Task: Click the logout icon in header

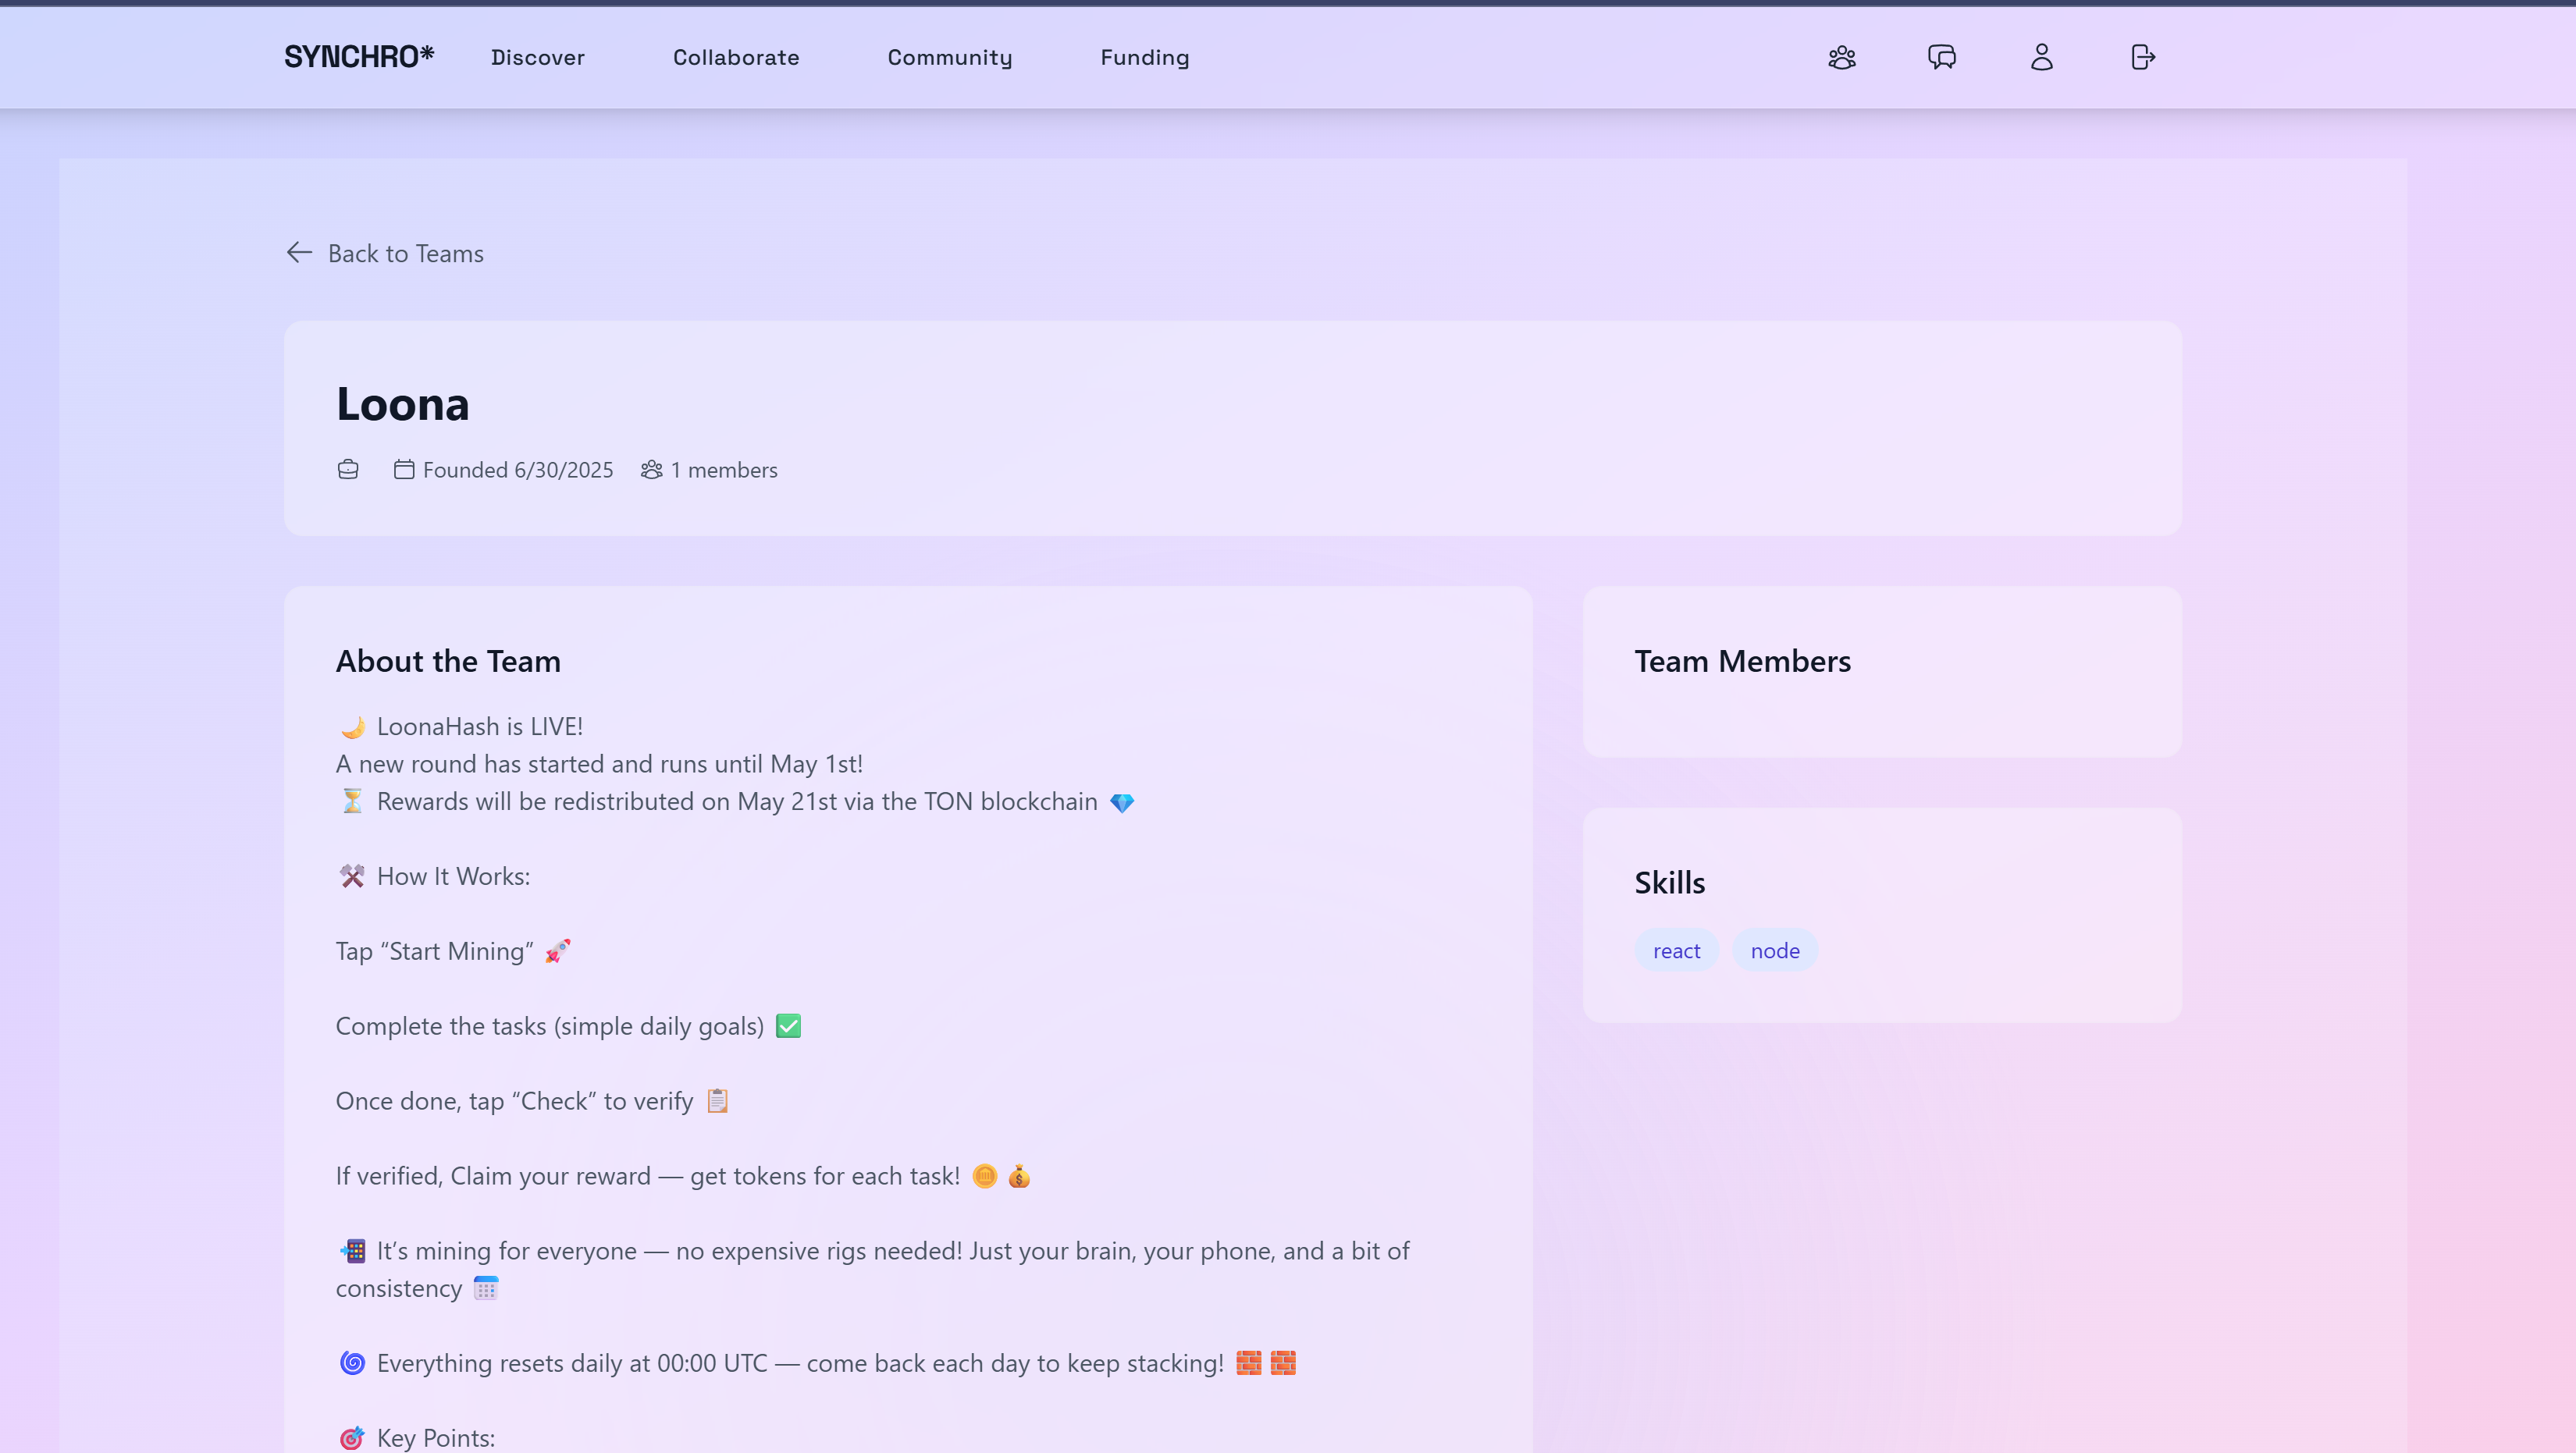Action: [2142, 57]
